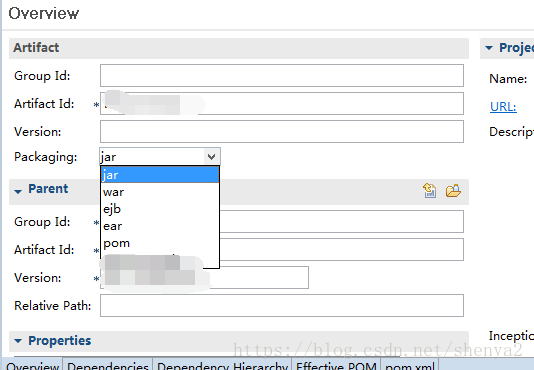Open the Dependency Hierarchy tab

(222, 365)
